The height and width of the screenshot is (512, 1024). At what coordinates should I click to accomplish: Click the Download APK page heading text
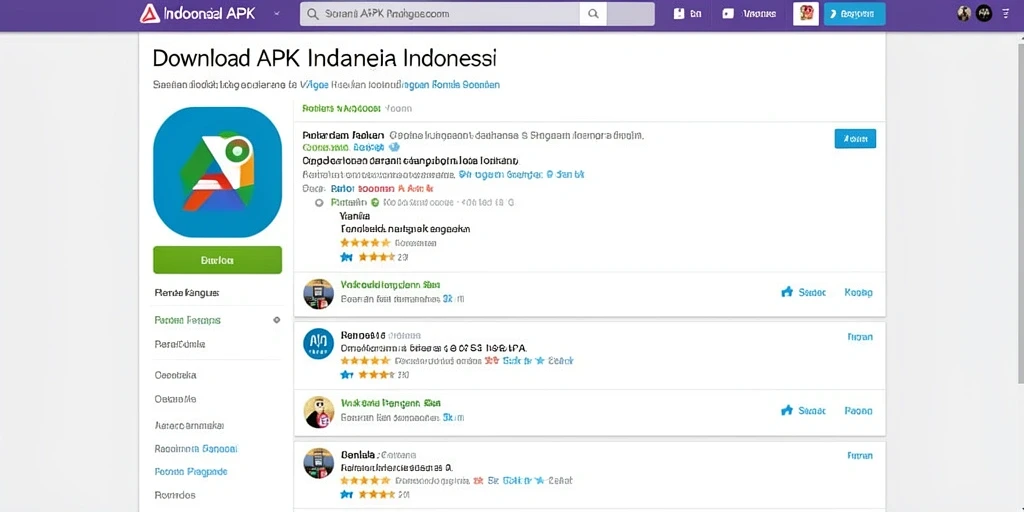pos(324,57)
